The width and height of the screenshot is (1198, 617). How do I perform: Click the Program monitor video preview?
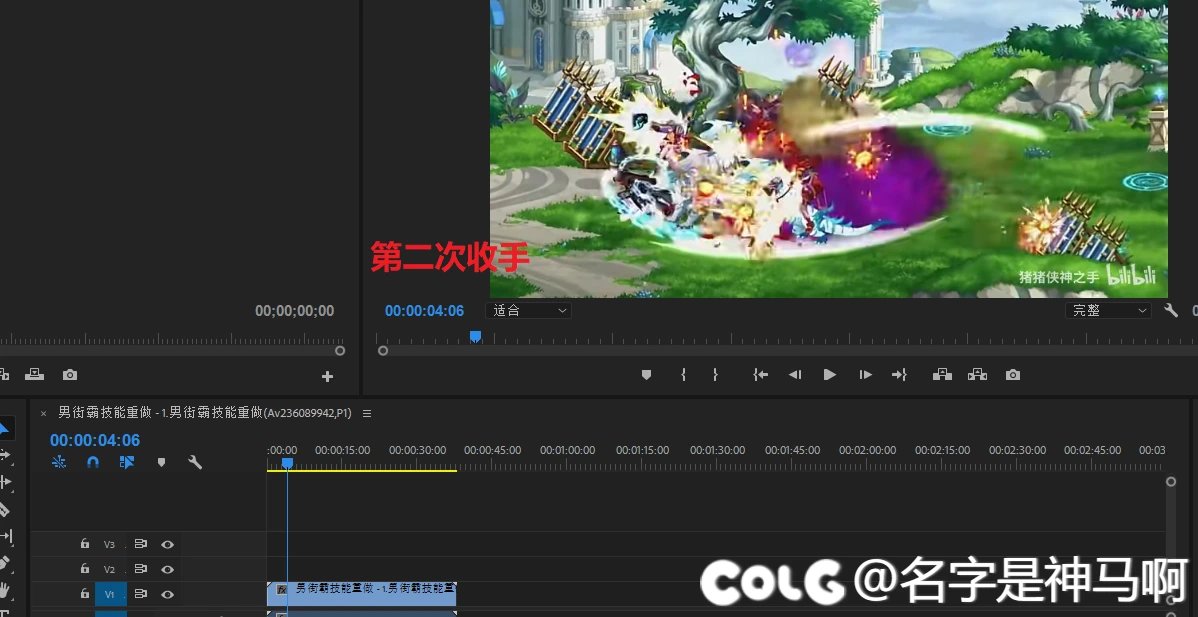coord(828,149)
